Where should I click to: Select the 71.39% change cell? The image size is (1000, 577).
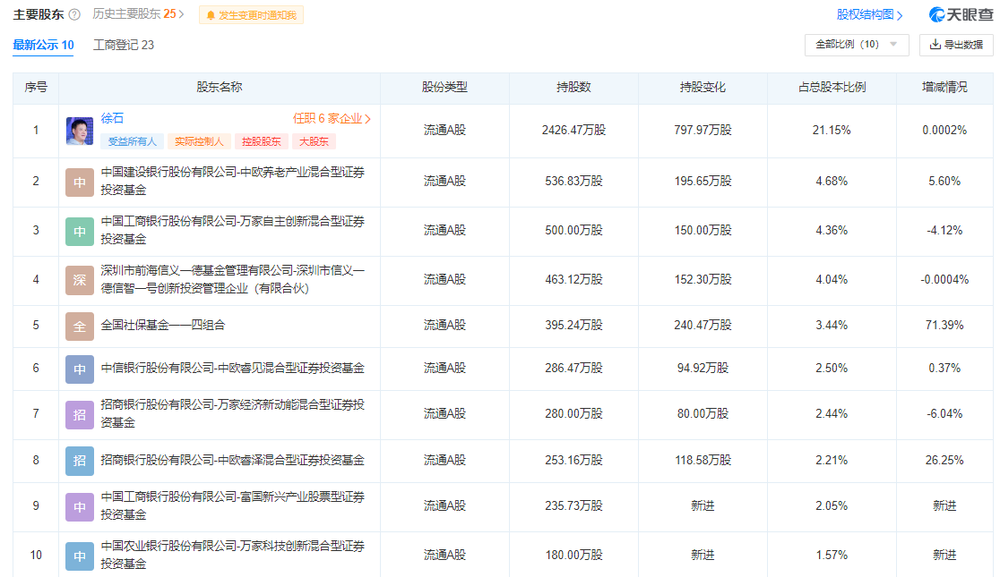[945, 325]
